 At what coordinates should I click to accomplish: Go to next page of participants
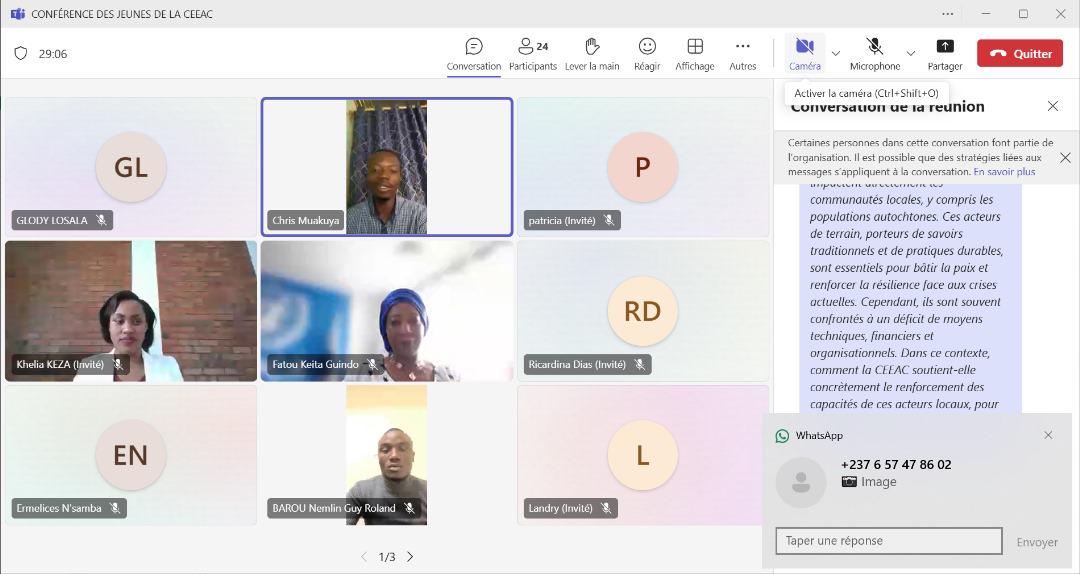[410, 557]
